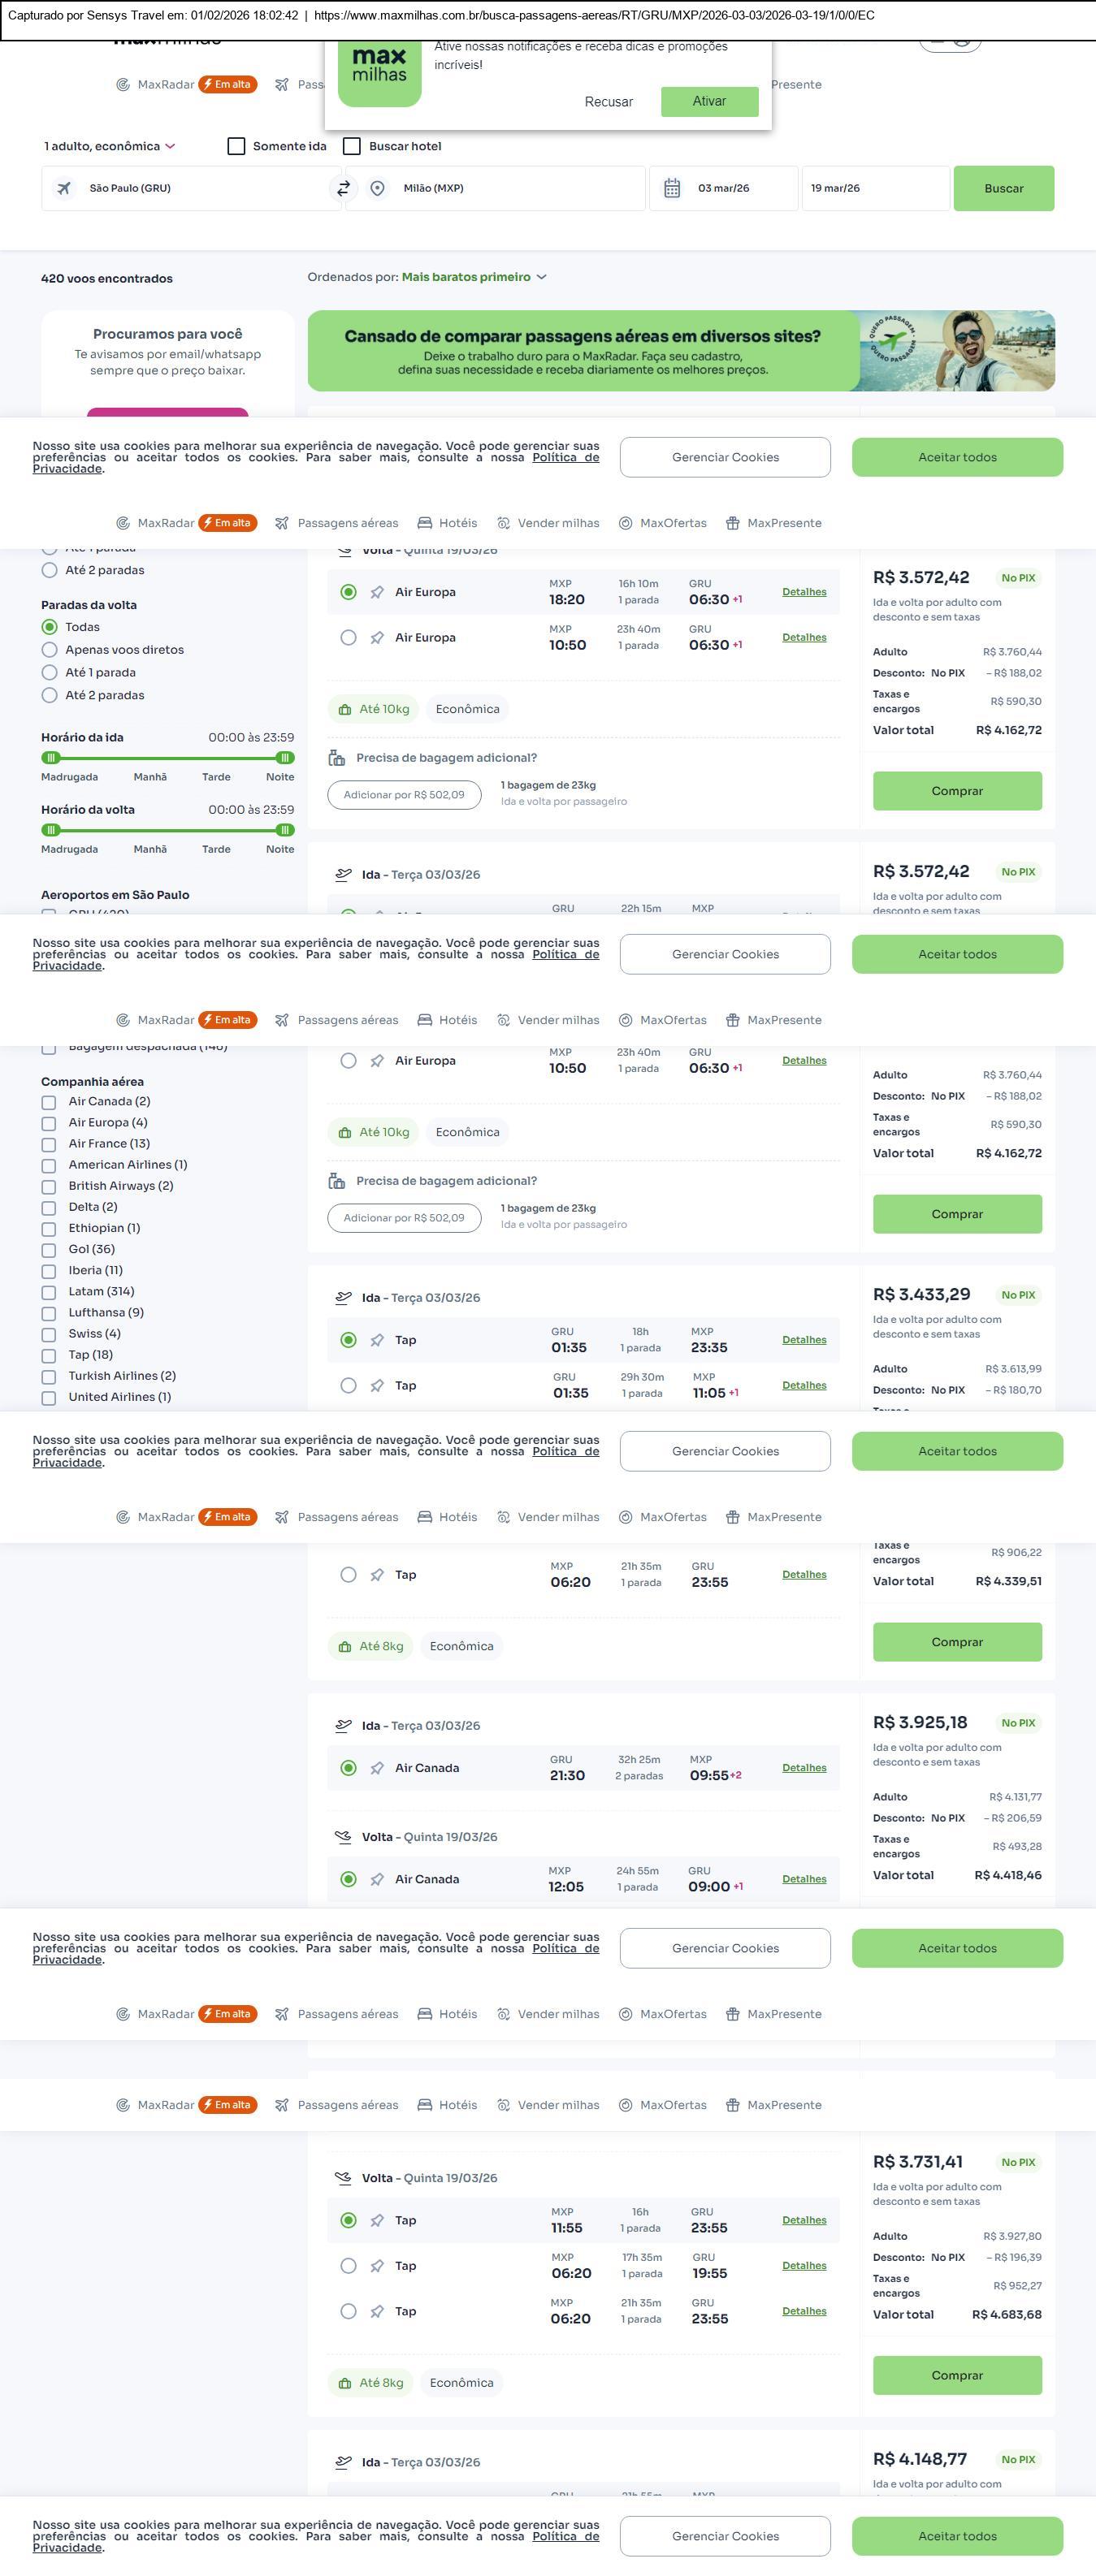Open the '1 adulto, econômica' passenger dropdown
The width and height of the screenshot is (1096, 2576).
point(109,146)
